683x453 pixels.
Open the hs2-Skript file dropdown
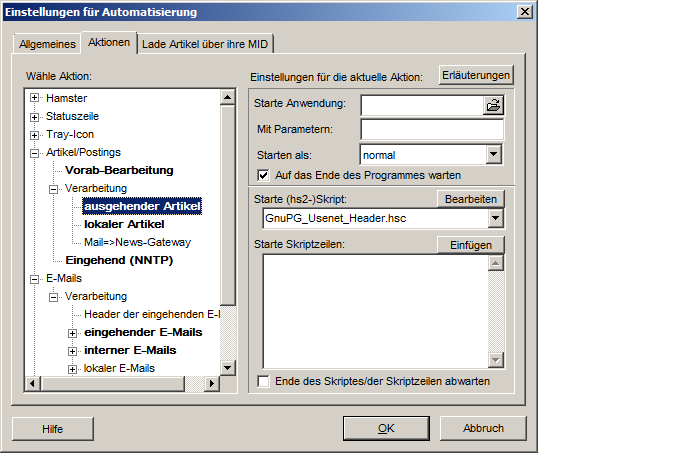click(x=496, y=218)
